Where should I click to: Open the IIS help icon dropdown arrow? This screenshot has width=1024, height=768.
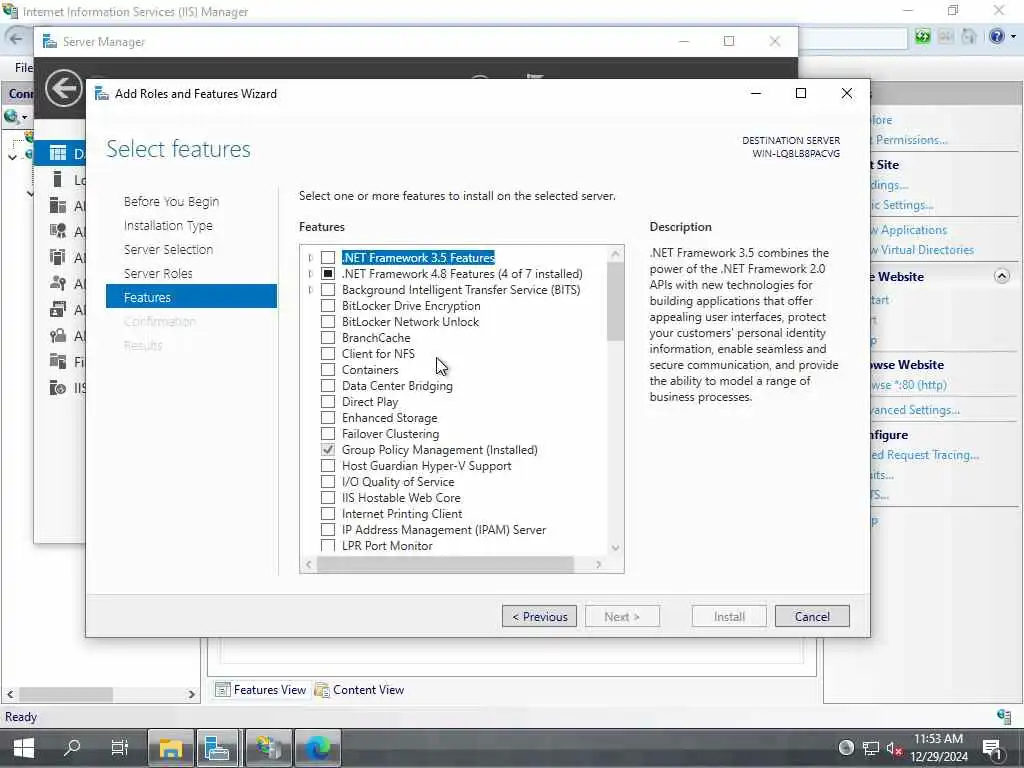[1013, 37]
